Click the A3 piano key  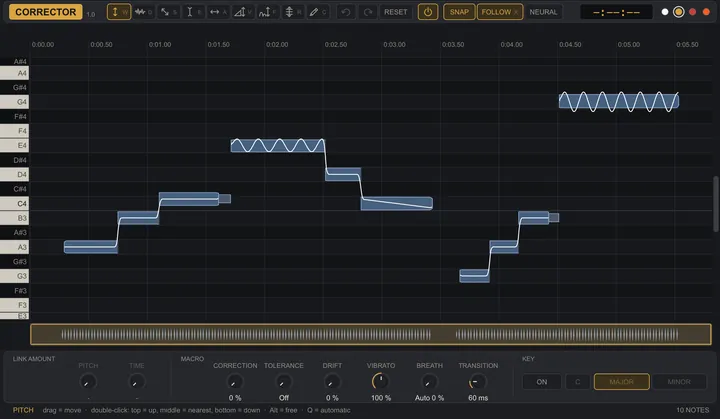14,247
